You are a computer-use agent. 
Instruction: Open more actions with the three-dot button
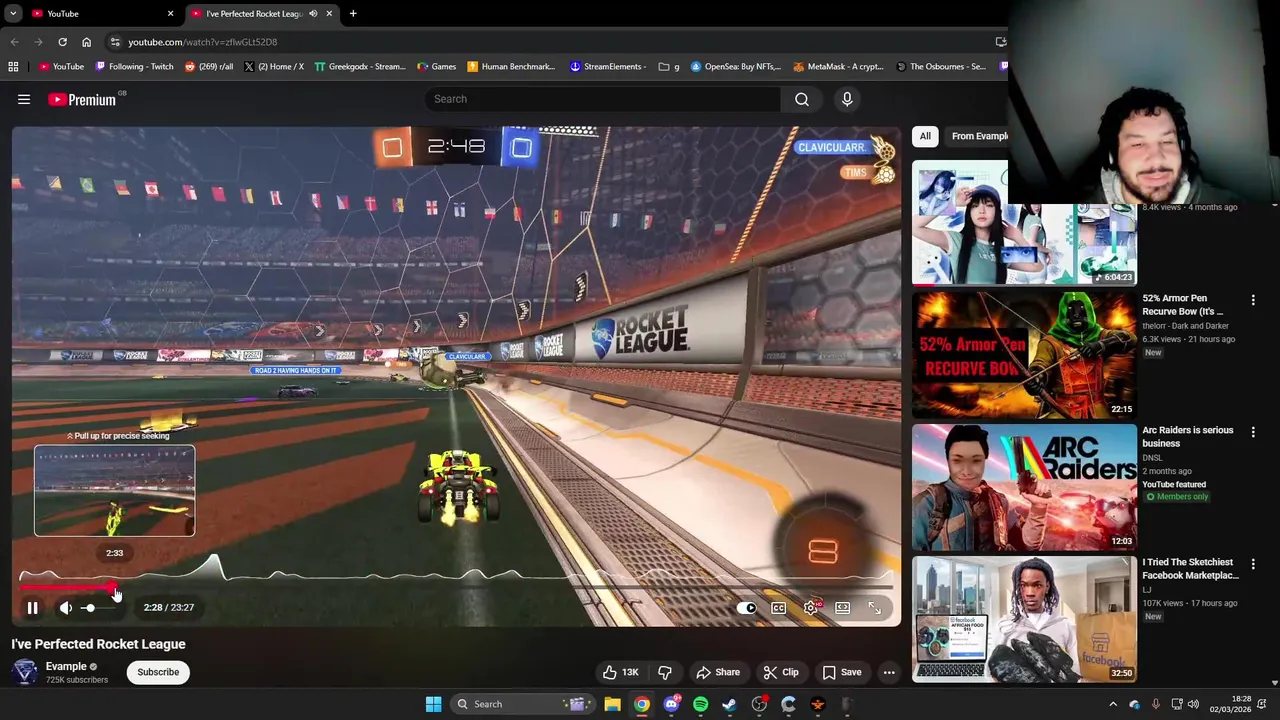(x=889, y=672)
